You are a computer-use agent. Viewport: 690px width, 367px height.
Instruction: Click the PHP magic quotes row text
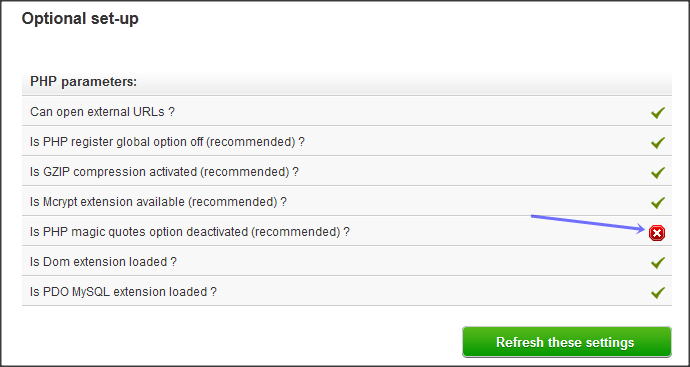(x=190, y=232)
